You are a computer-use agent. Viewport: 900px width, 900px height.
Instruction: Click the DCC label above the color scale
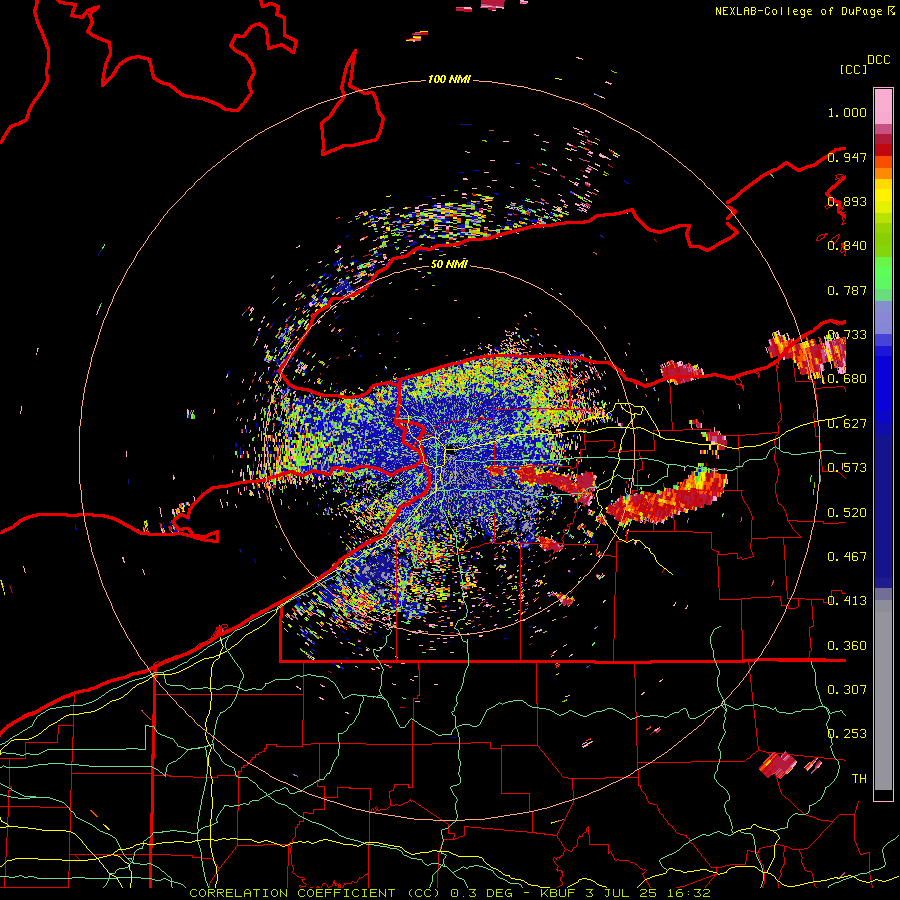coord(878,60)
